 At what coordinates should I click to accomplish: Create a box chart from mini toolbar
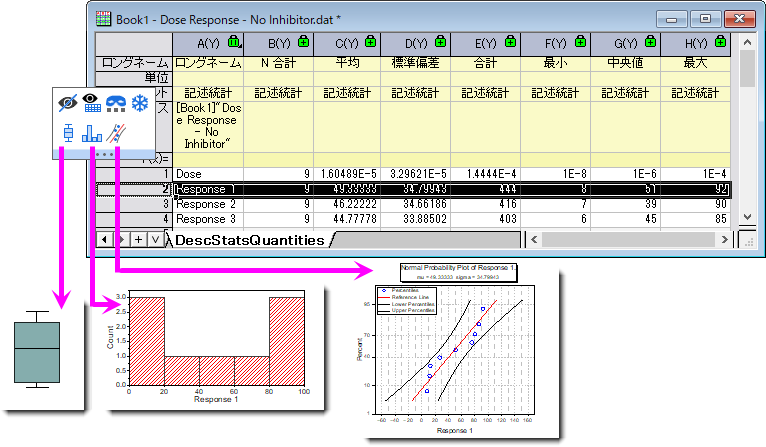pos(68,133)
